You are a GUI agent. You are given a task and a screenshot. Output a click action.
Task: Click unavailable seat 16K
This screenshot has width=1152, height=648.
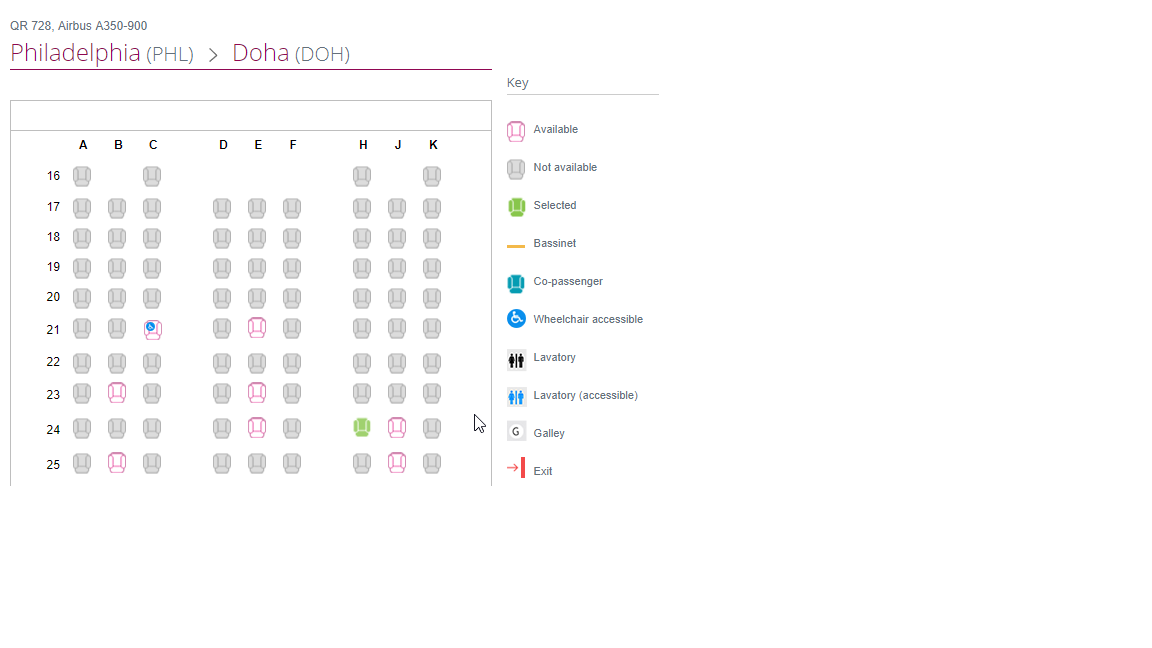click(x=432, y=176)
